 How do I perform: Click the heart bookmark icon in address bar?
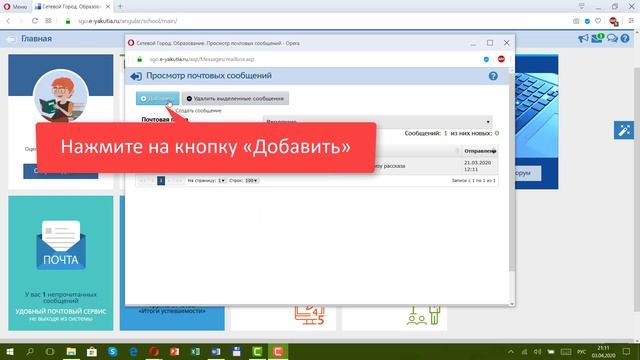[598, 21]
